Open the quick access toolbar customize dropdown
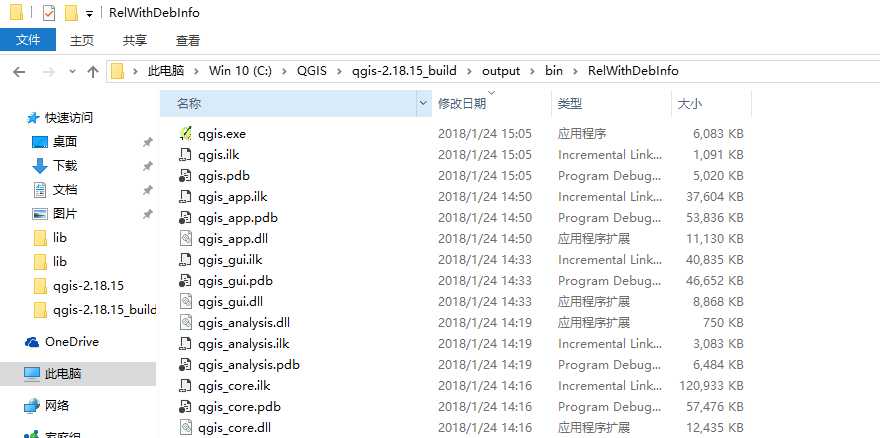 (89, 13)
